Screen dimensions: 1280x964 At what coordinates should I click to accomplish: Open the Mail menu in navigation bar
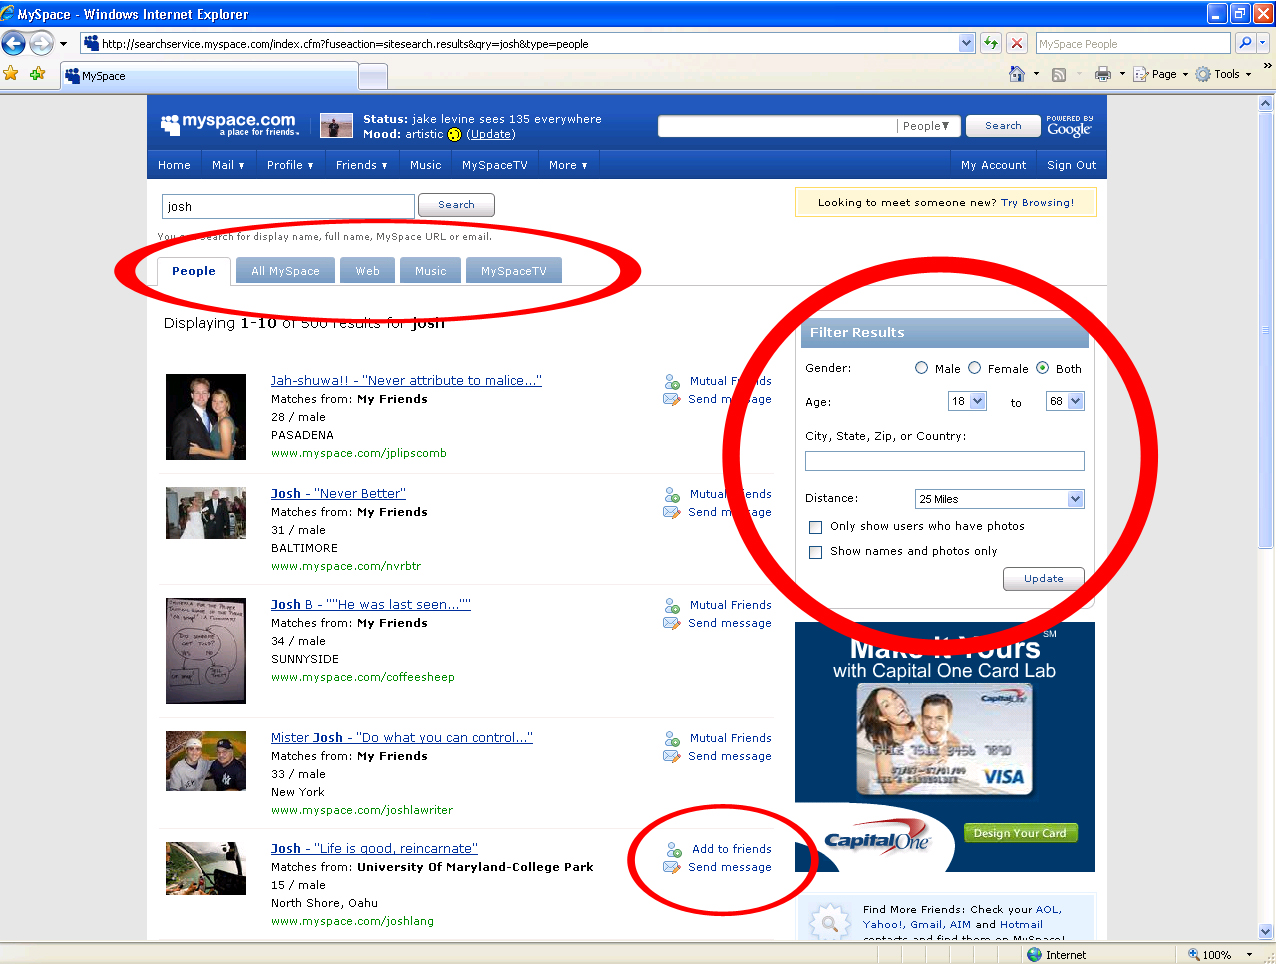228,165
